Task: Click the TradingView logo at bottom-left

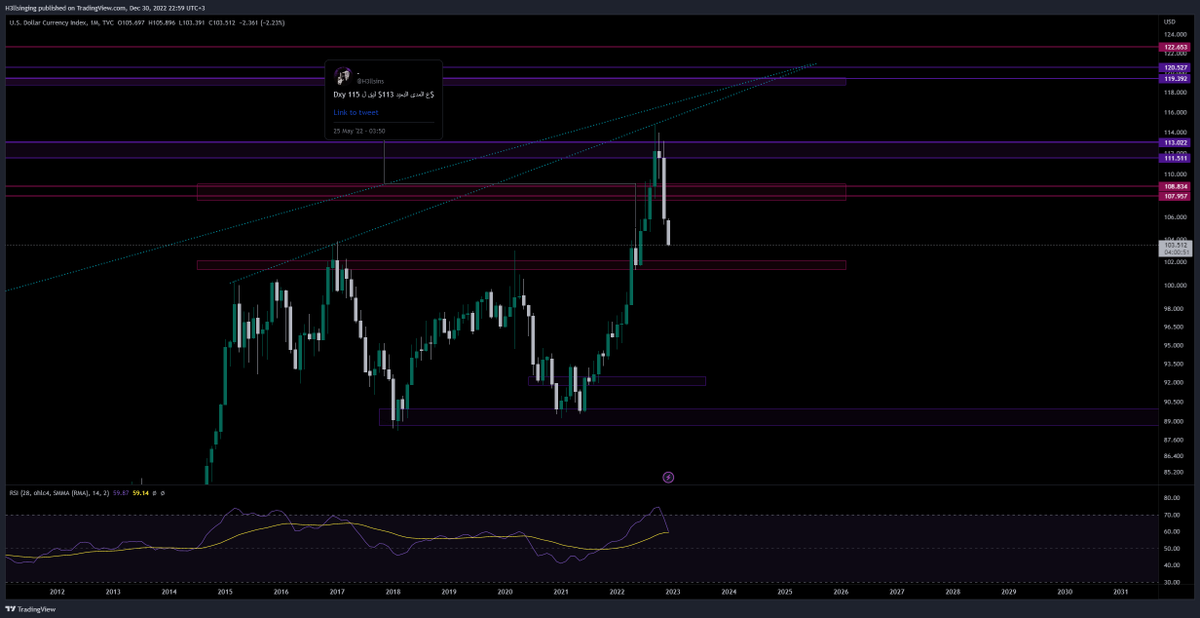Action: (28, 608)
